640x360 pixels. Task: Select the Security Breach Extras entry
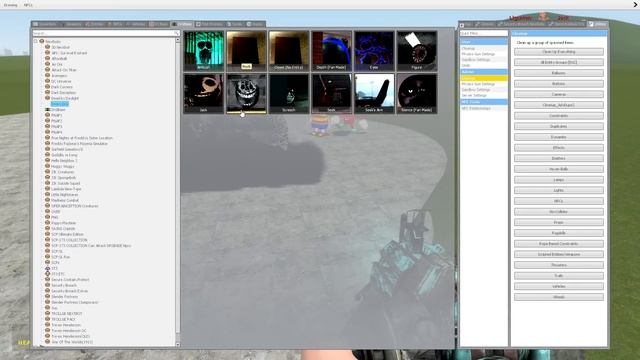click(69, 291)
